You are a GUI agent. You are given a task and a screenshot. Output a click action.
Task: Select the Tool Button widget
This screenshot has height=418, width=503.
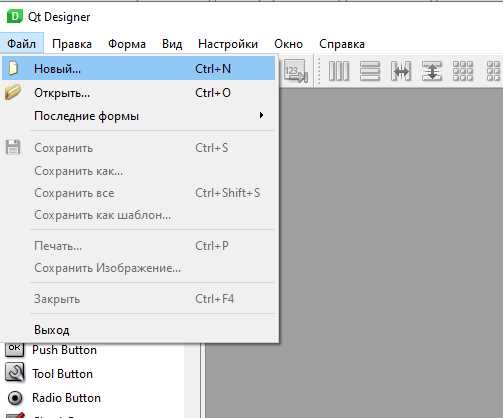(63, 374)
